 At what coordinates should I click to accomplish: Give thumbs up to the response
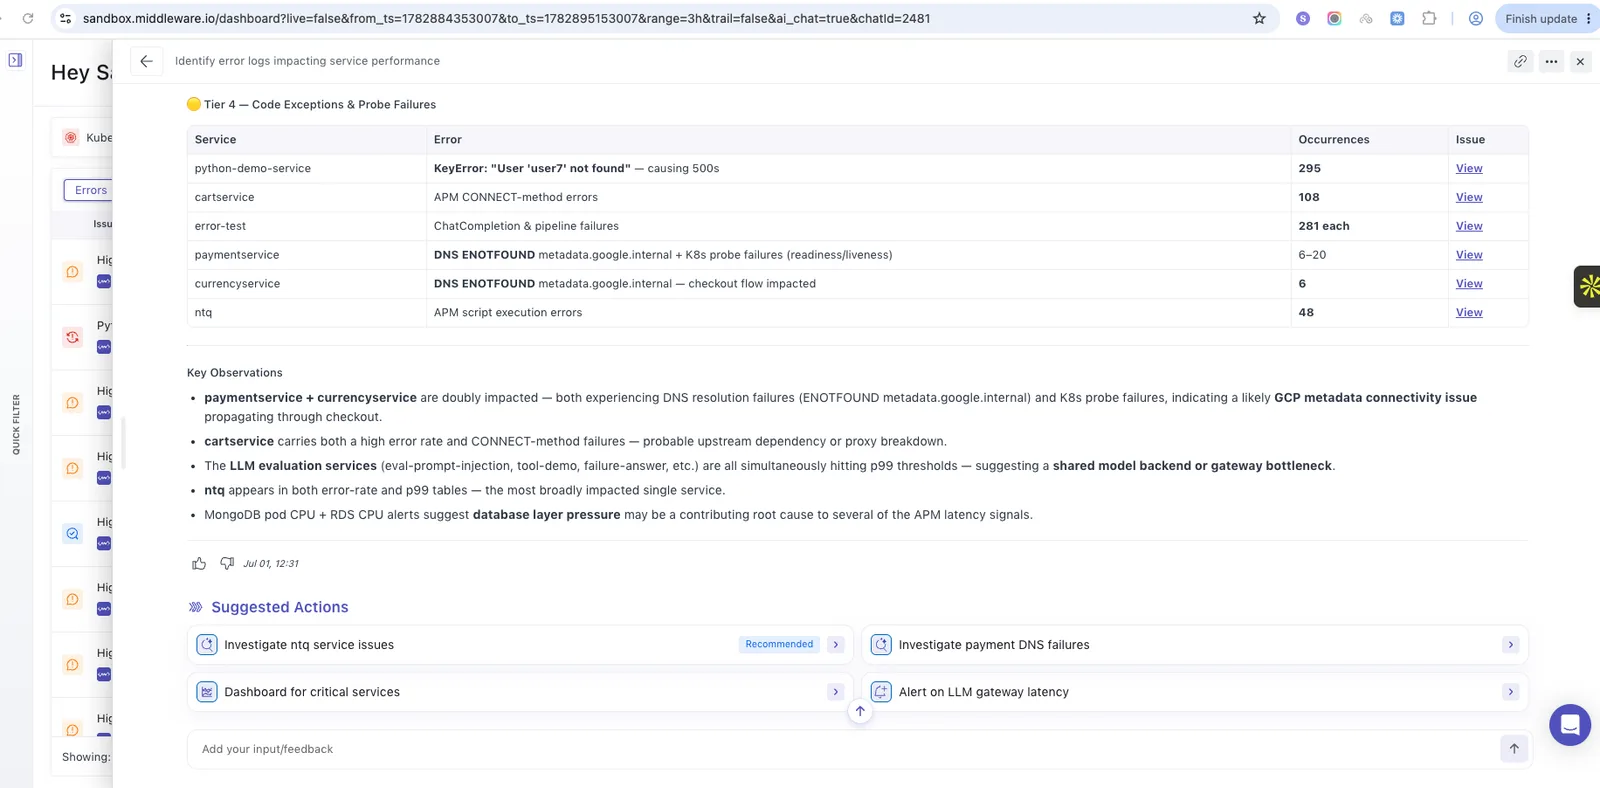(x=199, y=564)
